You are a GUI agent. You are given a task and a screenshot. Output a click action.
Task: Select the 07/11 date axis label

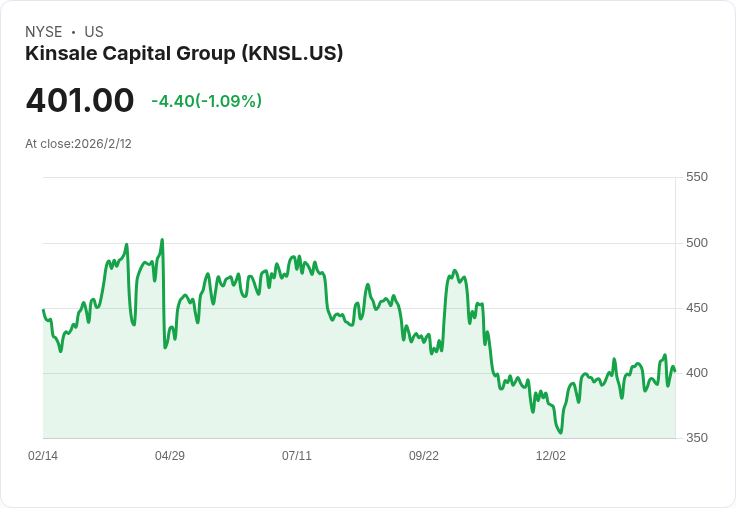297,456
